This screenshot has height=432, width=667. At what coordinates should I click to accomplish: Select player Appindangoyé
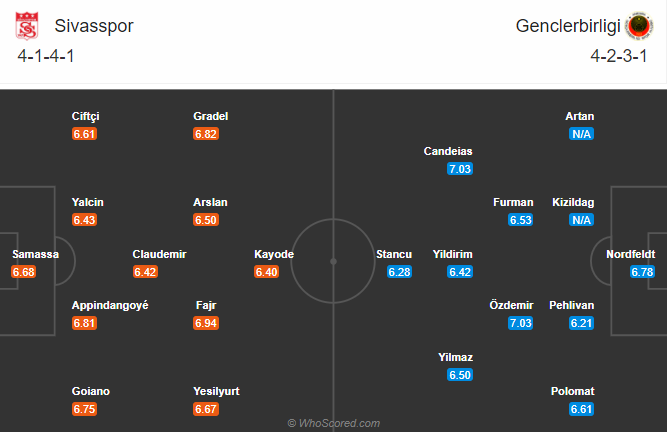tap(110, 305)
